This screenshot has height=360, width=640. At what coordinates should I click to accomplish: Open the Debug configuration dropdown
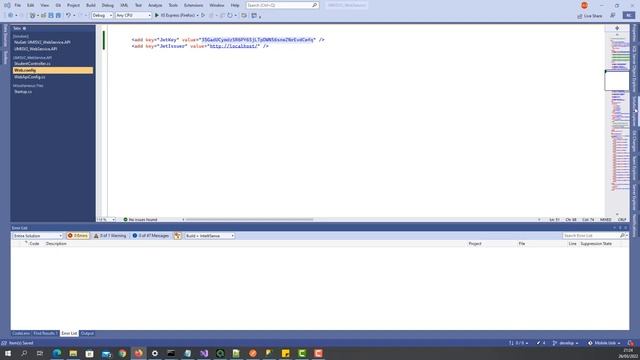coord(102,15)
